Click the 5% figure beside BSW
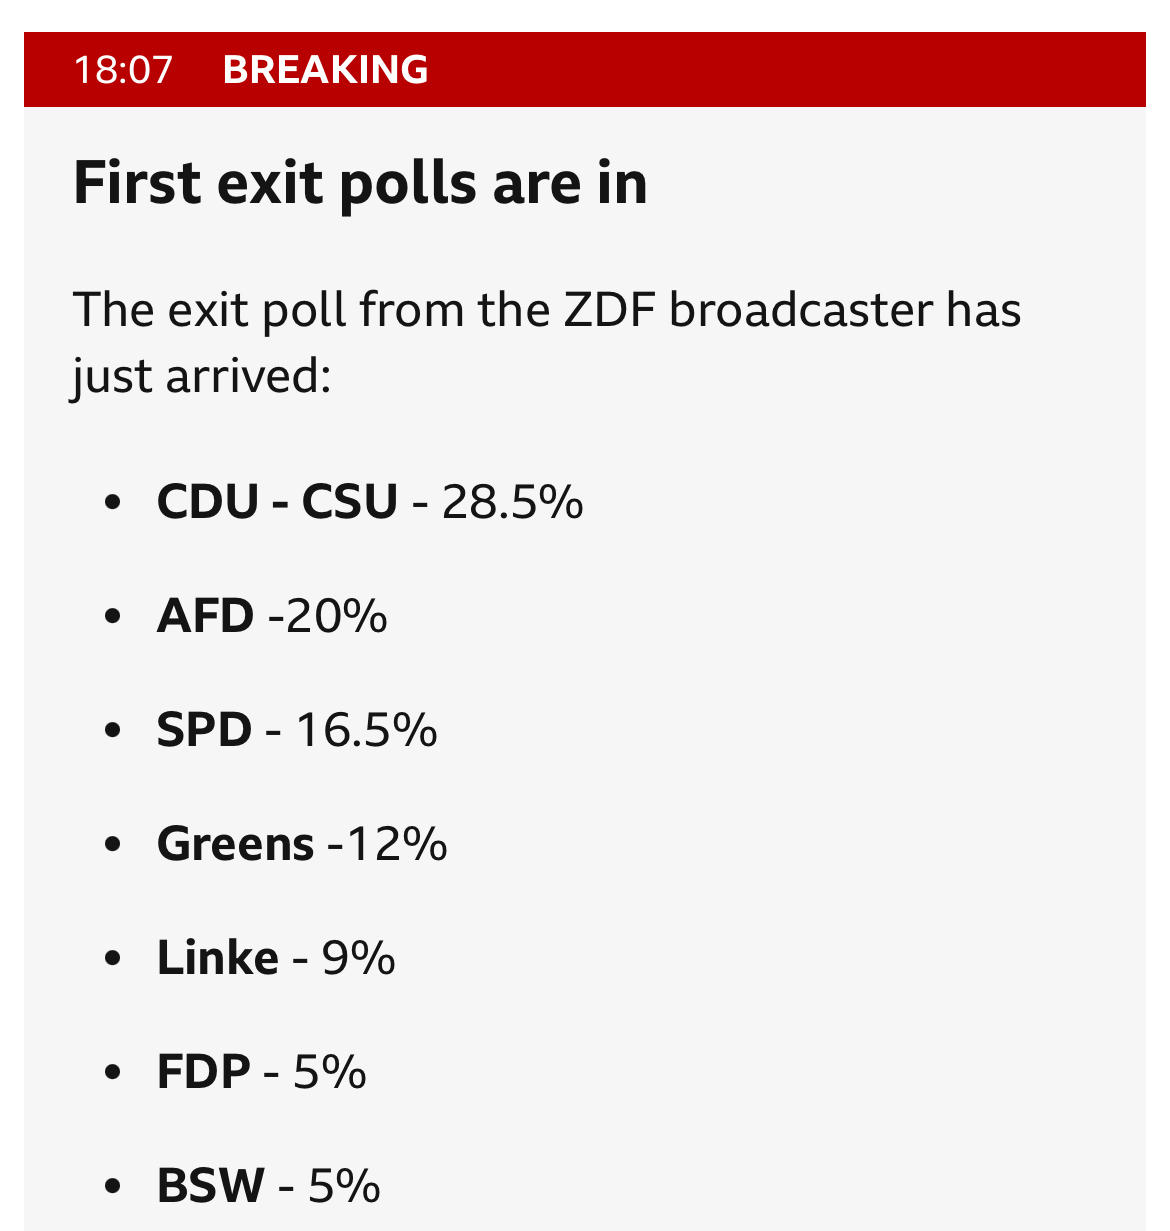This screenshot has width=1170, height=1231. click(344, 1186)
